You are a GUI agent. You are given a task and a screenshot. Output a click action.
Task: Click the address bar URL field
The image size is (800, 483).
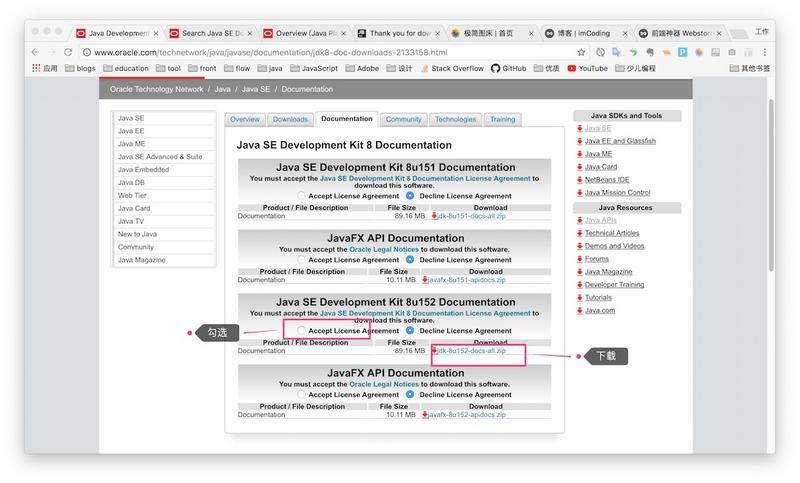(327, 52)
